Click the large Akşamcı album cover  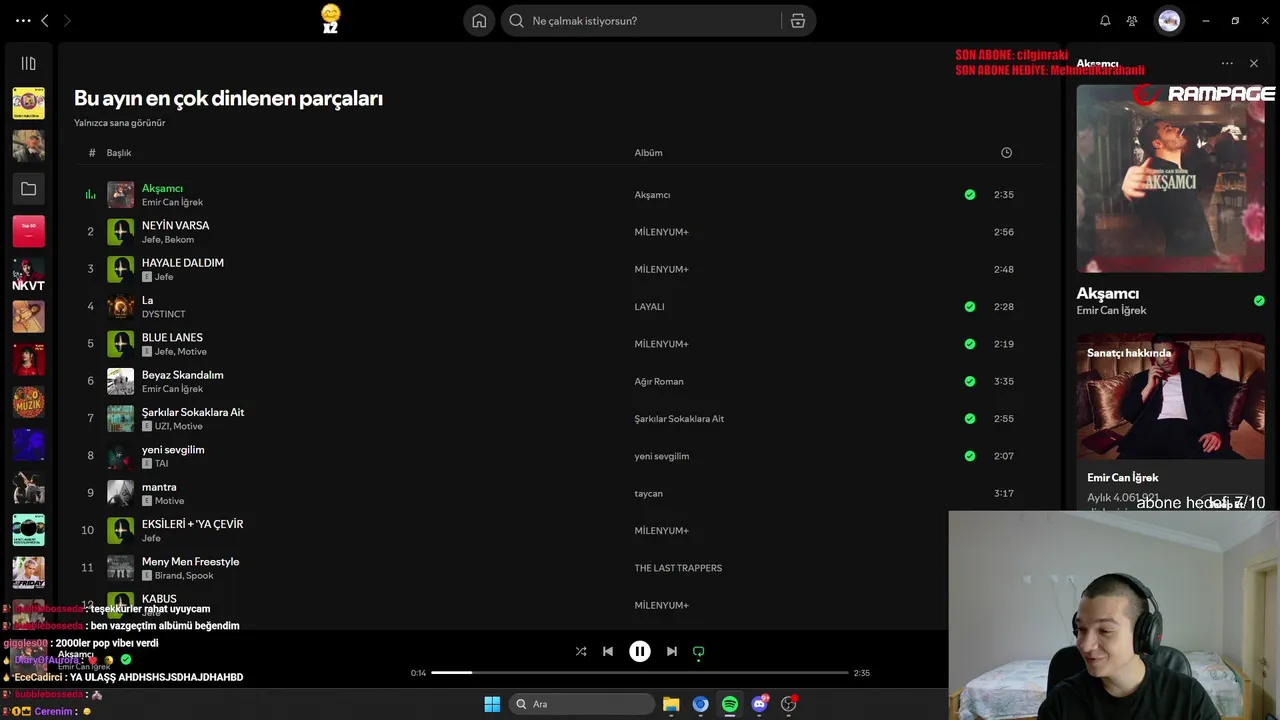pyautogui.click(x=1170, y=178)
